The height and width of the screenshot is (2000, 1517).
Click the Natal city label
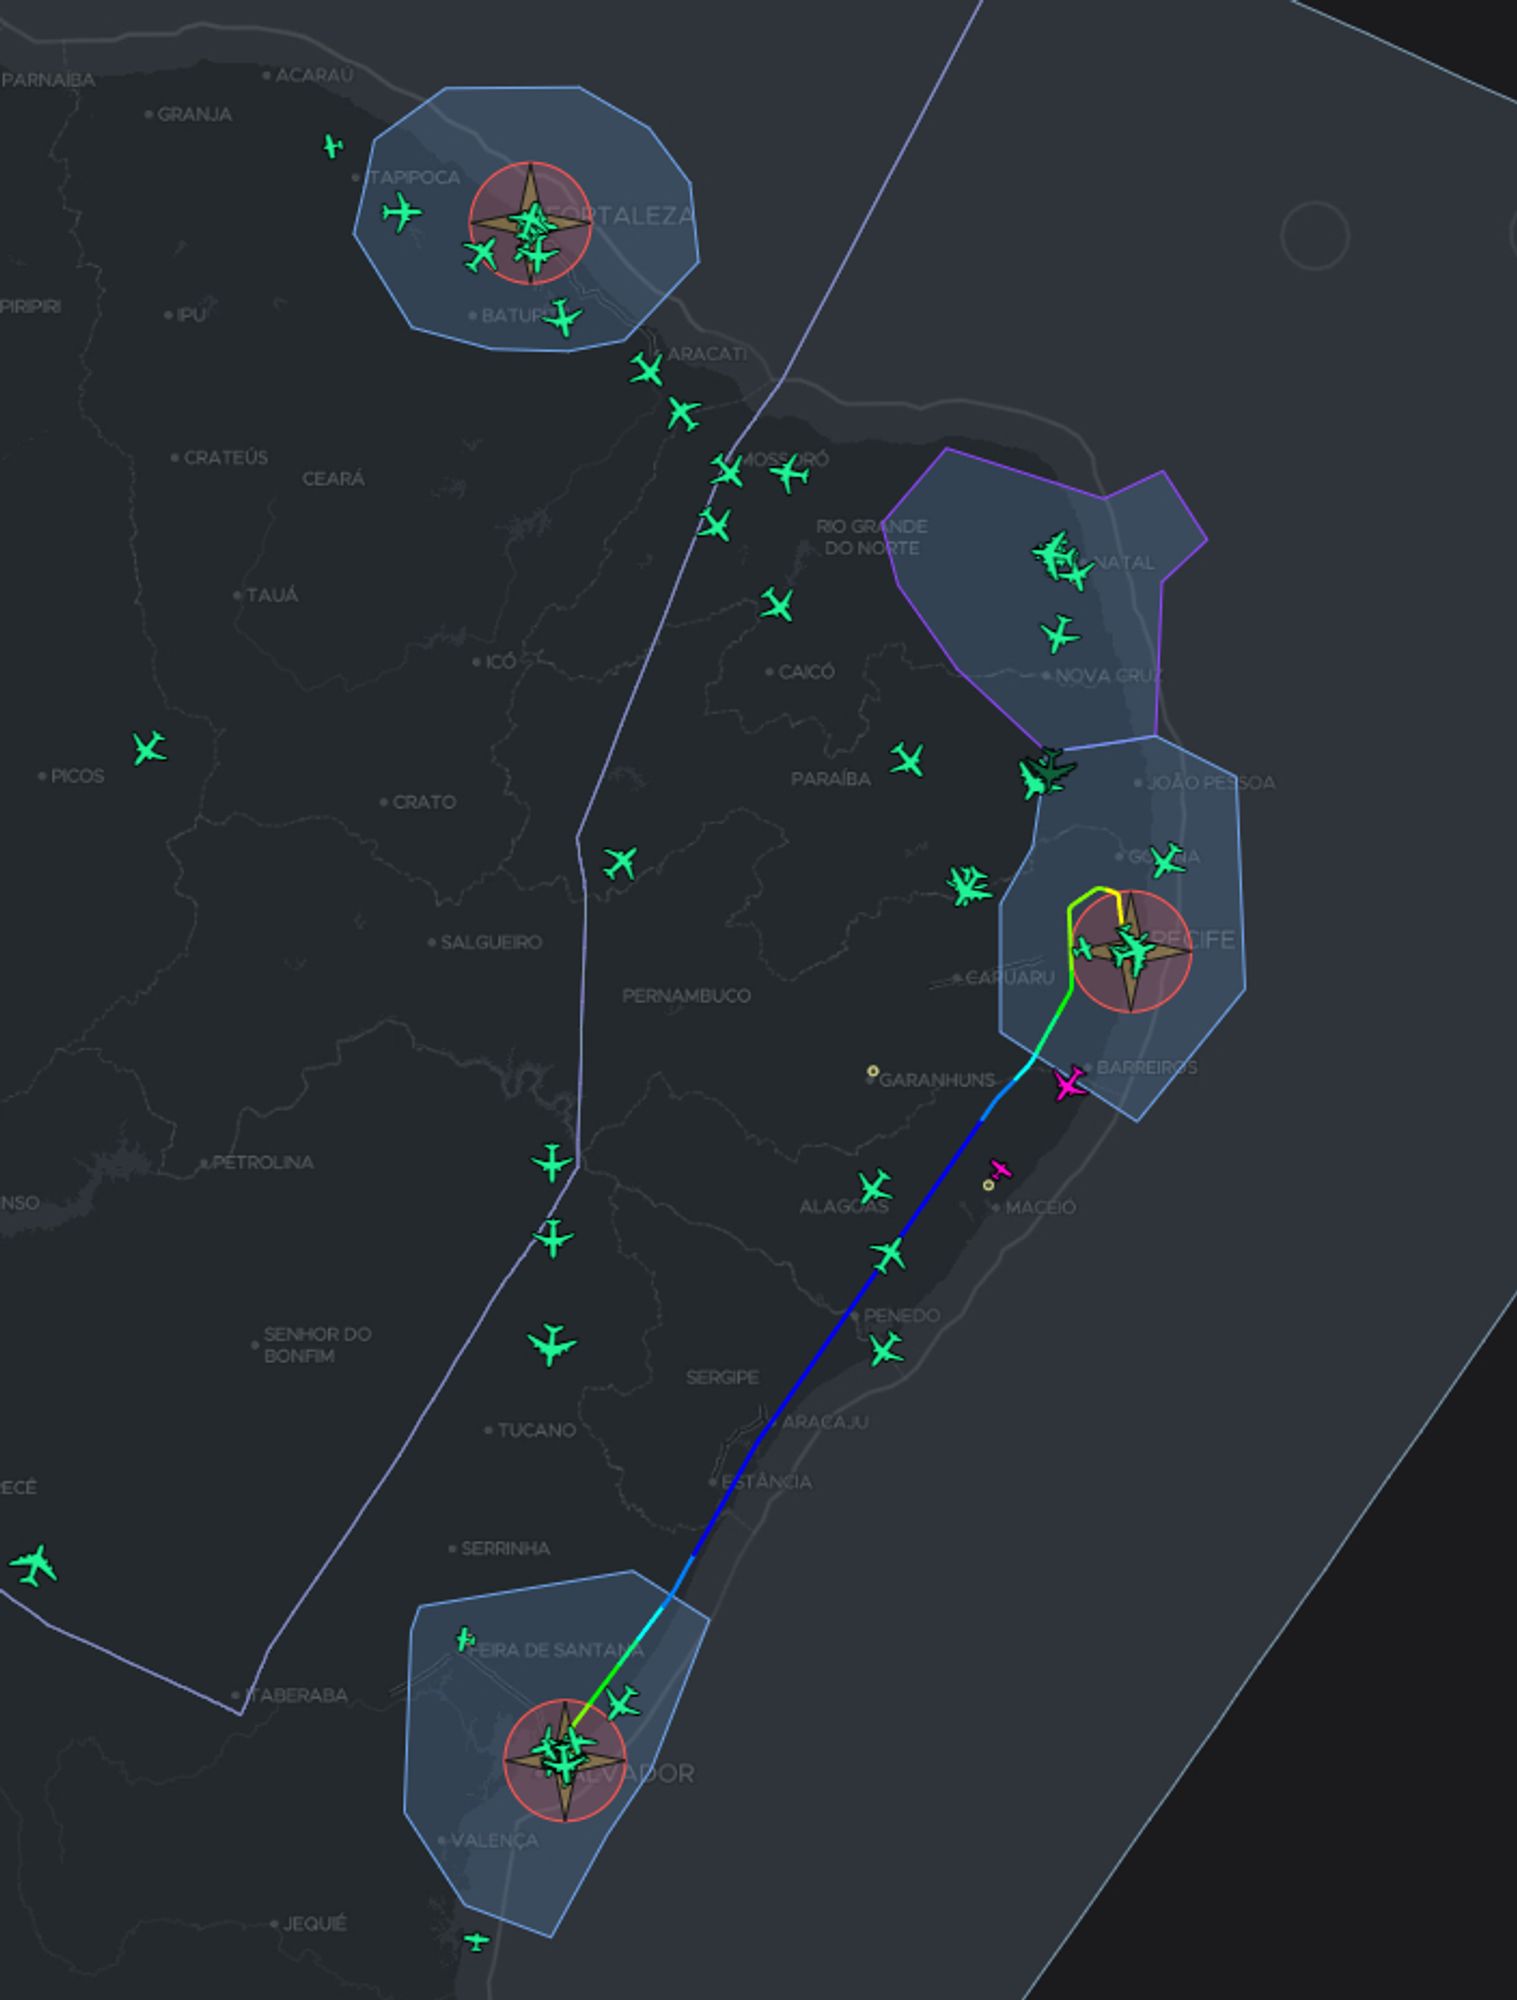1124,562
